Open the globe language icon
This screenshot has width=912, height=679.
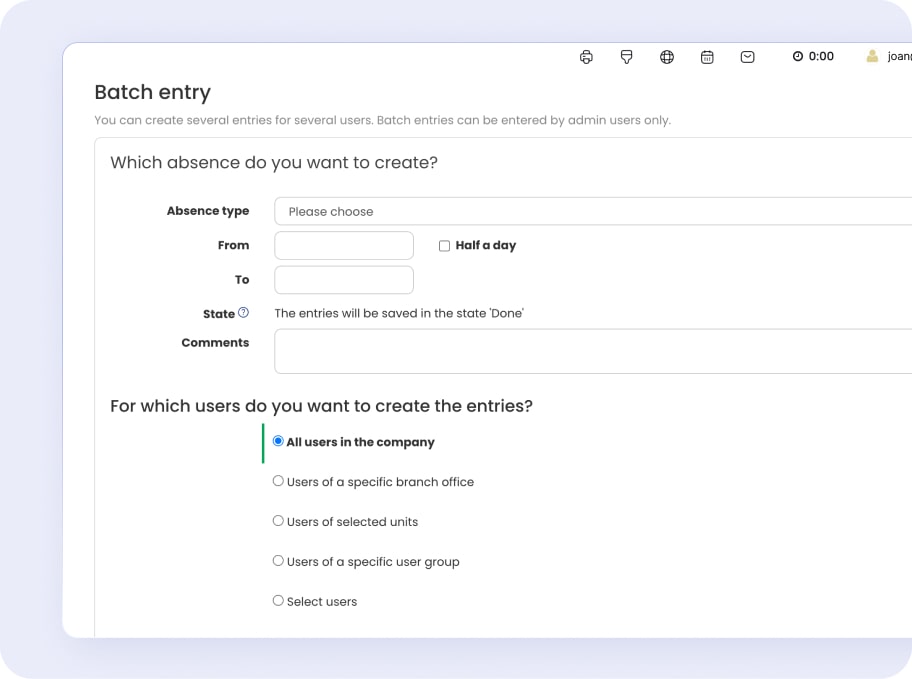[667, 57]
